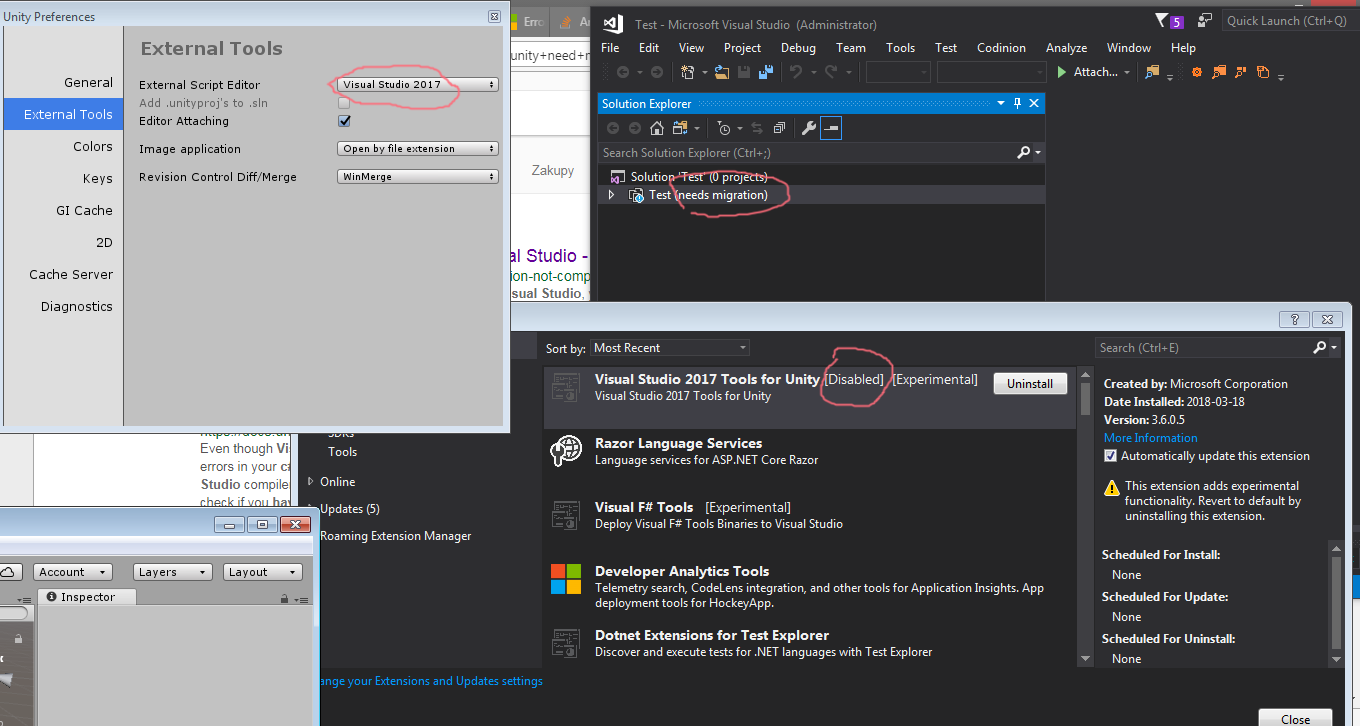Screen dimensions: 1360x726
Task: Open Revision Control Diff/Merge dropdown
Action: (x=418, y=177)
